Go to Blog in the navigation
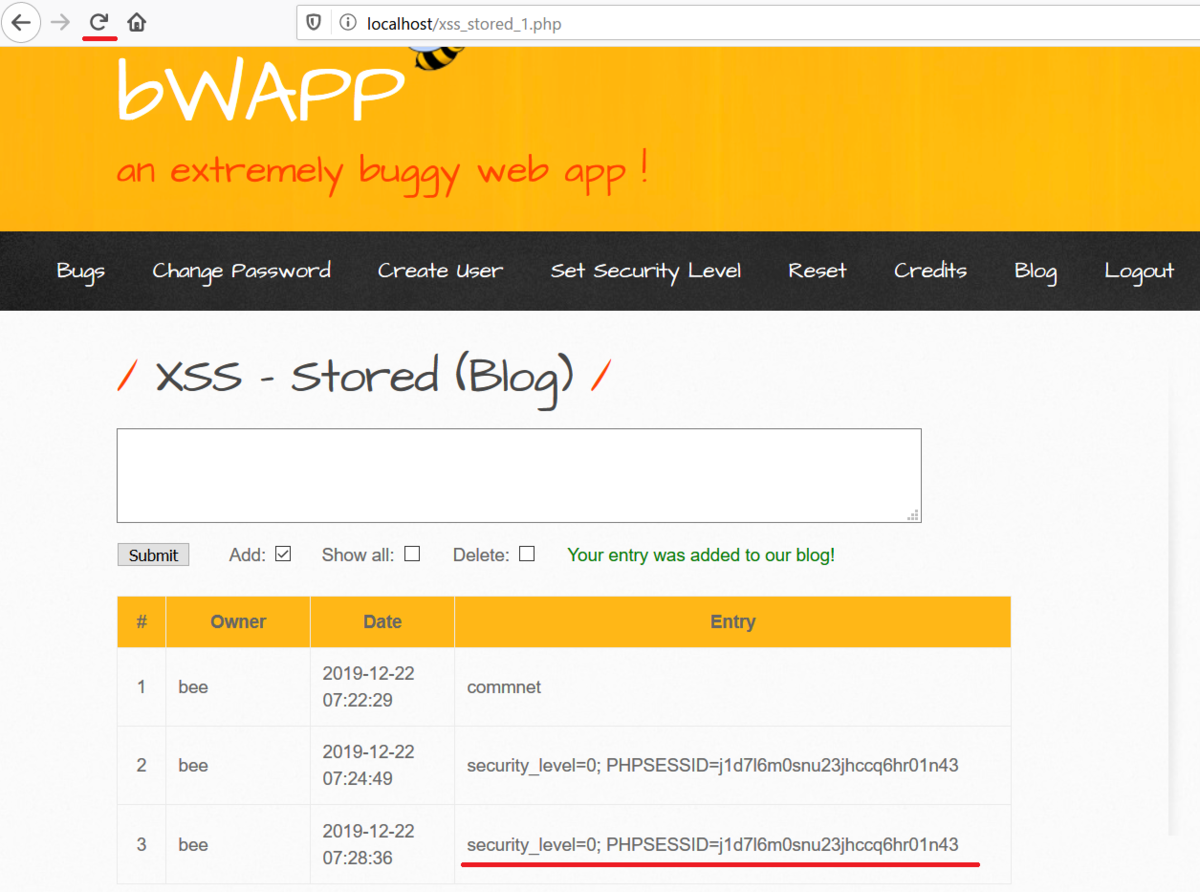The image size is (1200, 892). (x=1035, y=271)
